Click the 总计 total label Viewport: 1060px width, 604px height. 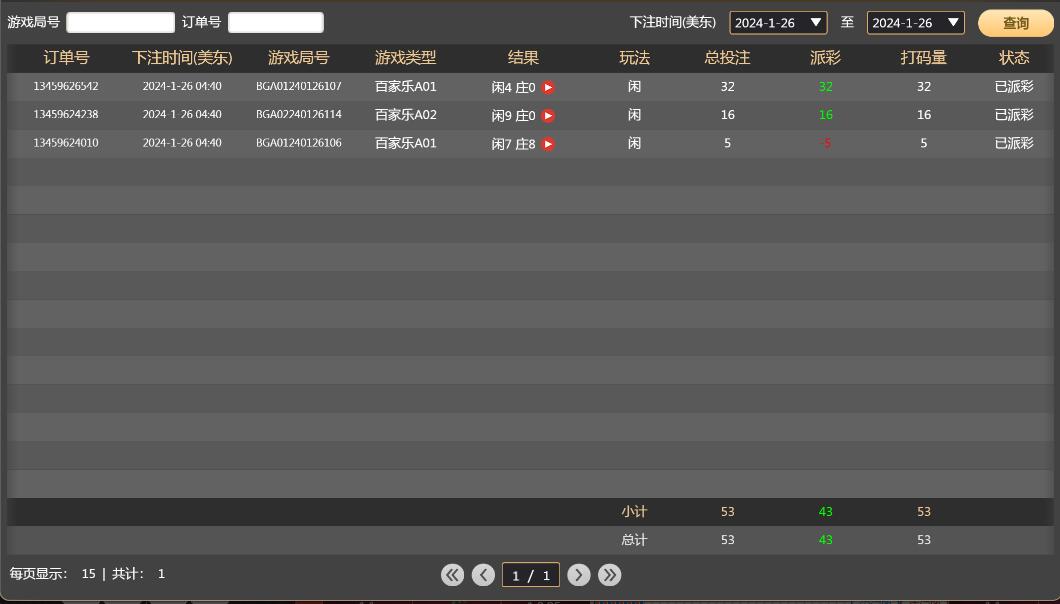coord(634,540)
